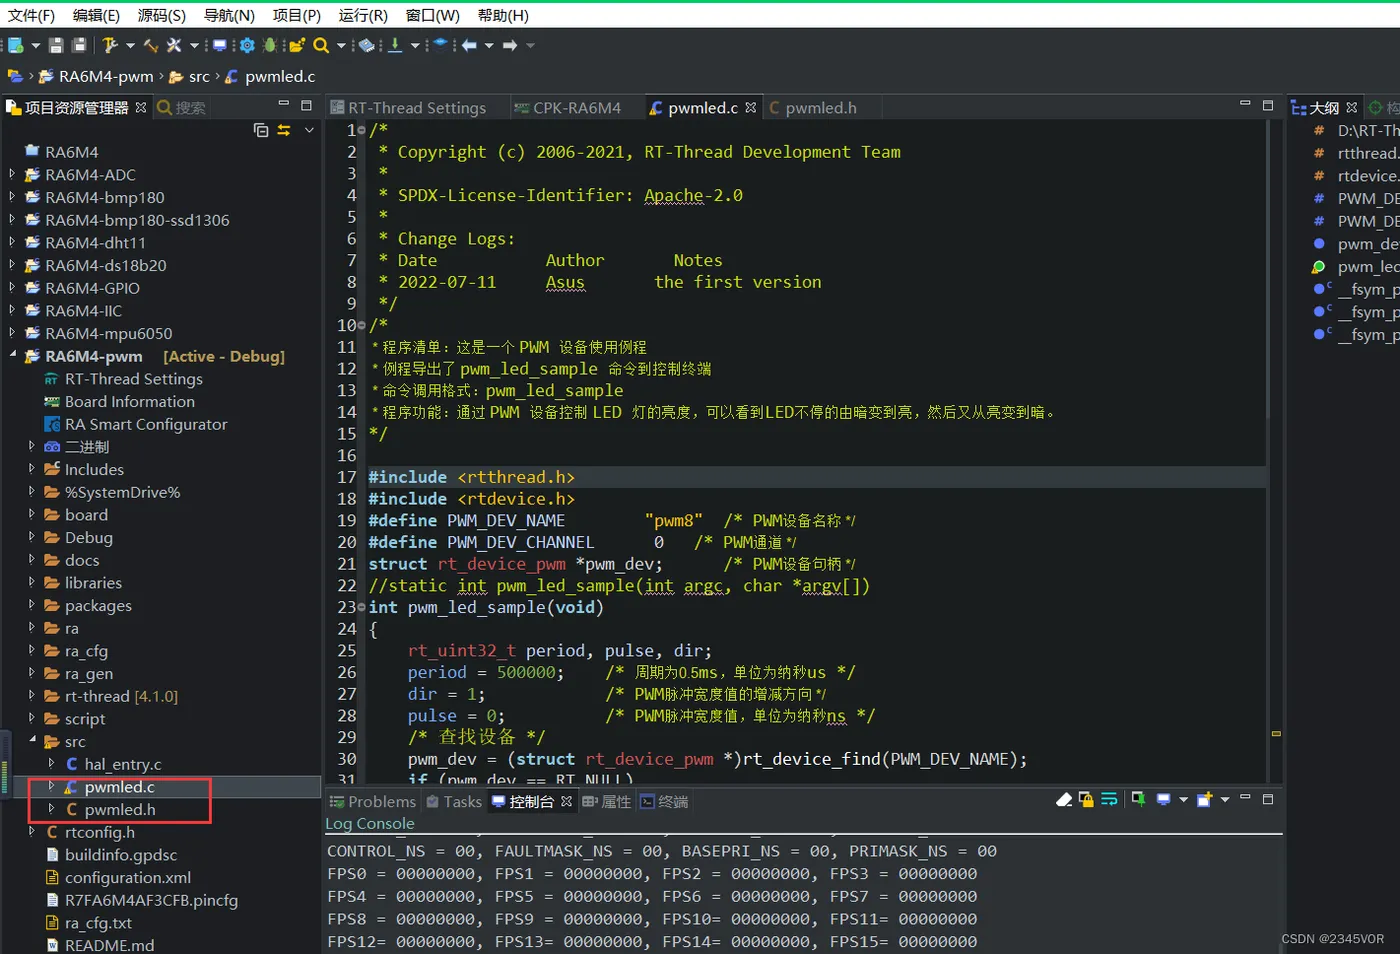
Task: Click the forward navigation arrow icon
Action: point(510,45)
